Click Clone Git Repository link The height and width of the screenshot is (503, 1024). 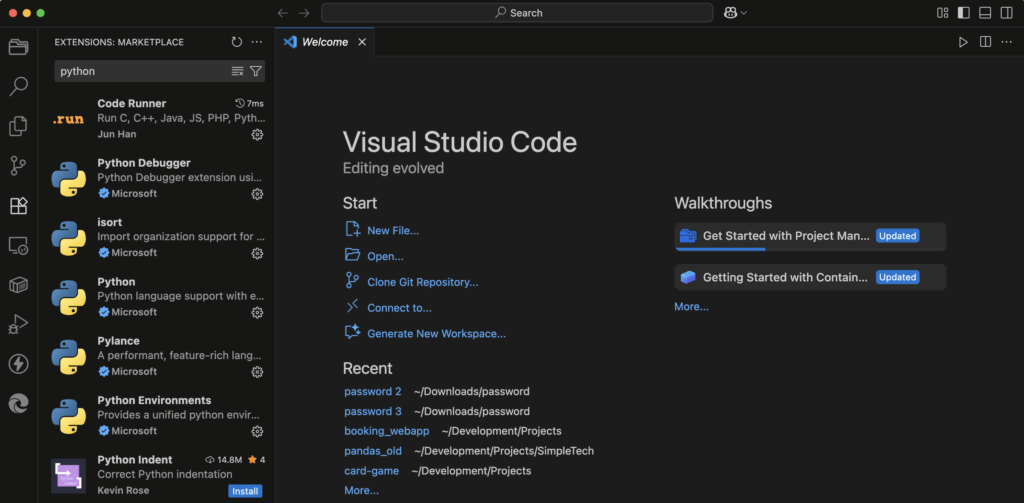(x=423, y=282)
